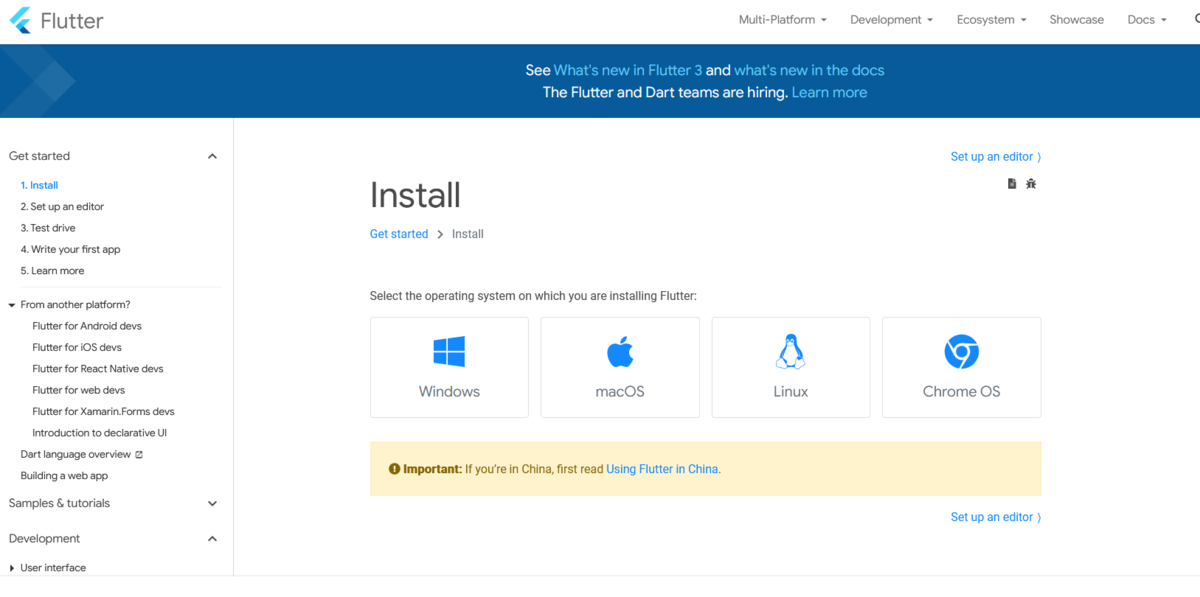This screenshot has width=1200, height=597.
Task: Go to 2. Set up an editor
Action: [62, 207]
